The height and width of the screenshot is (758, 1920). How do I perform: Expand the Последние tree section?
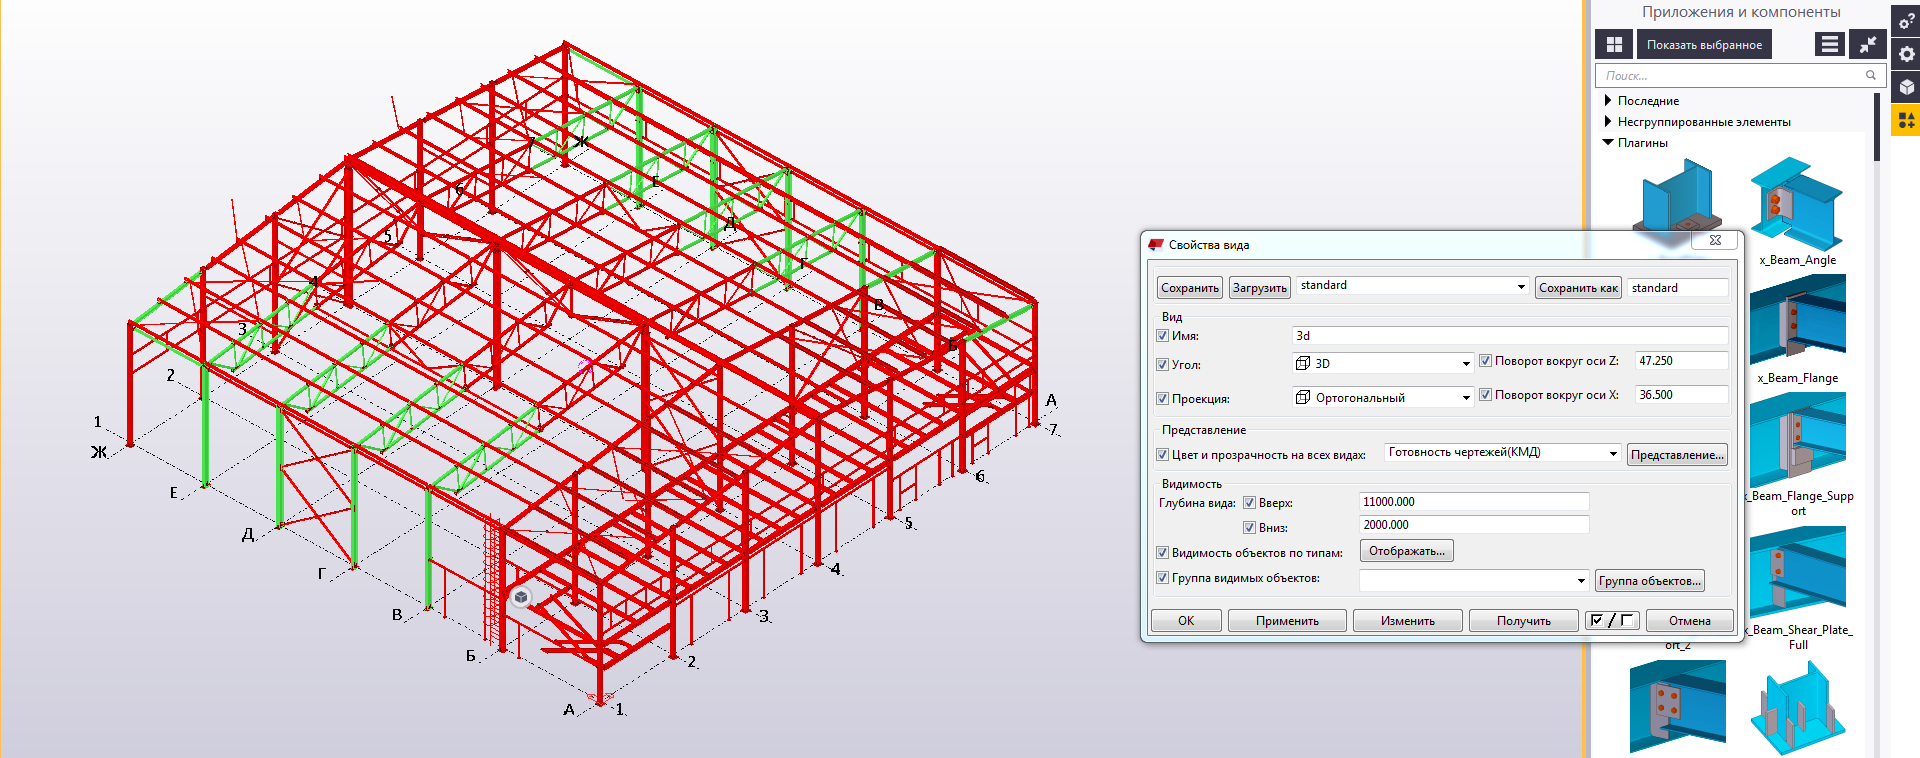click(1607, 101)
